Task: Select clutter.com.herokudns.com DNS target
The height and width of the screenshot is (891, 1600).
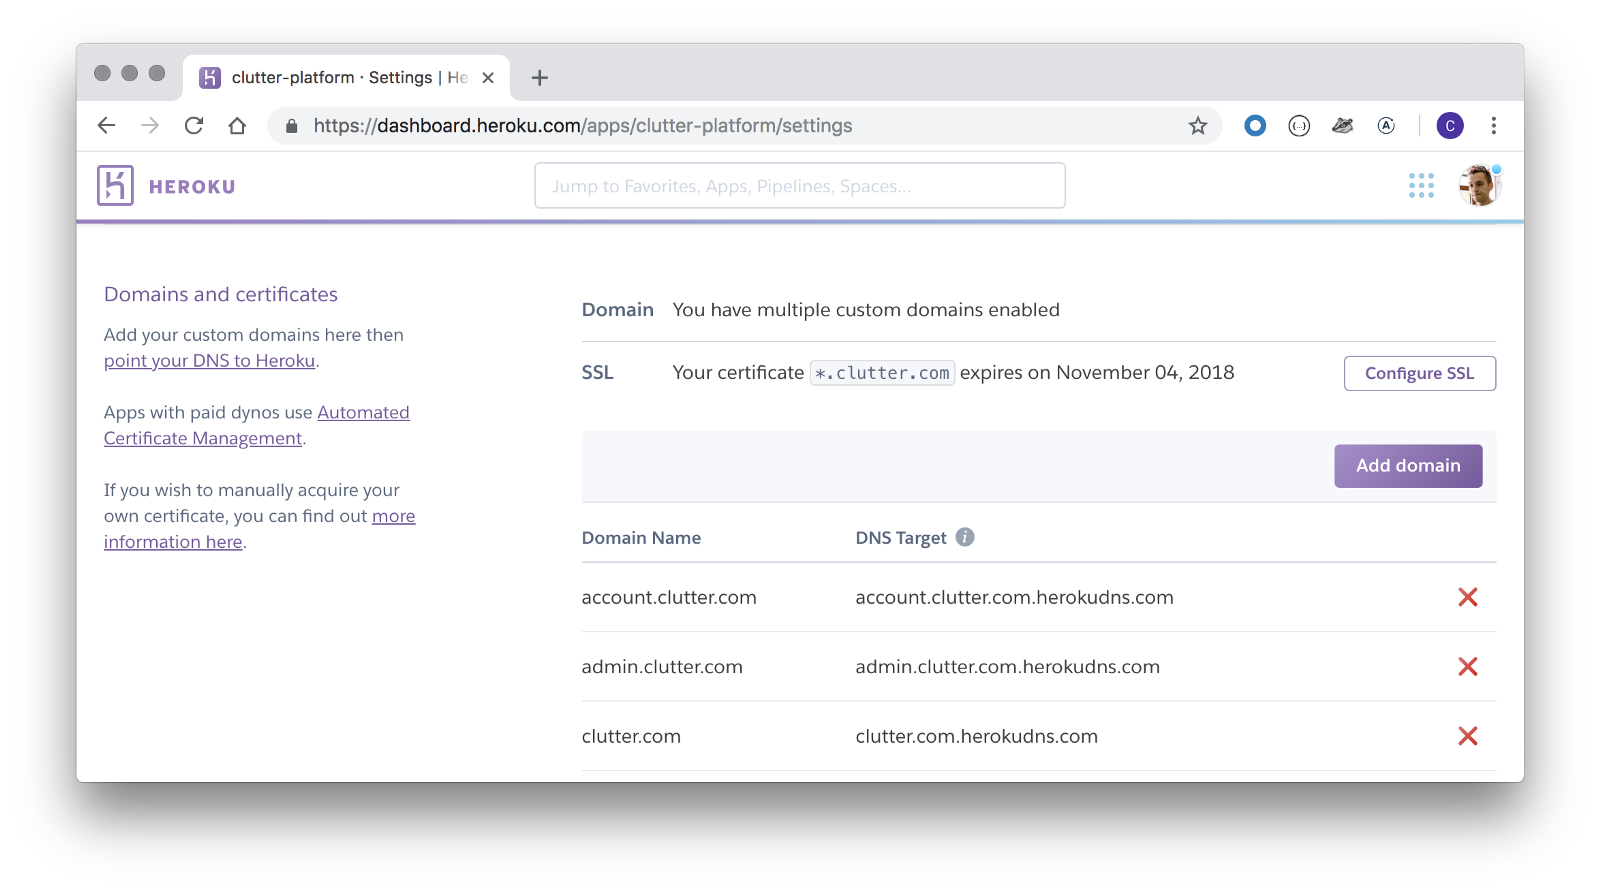Action: (x=976, y=736)
